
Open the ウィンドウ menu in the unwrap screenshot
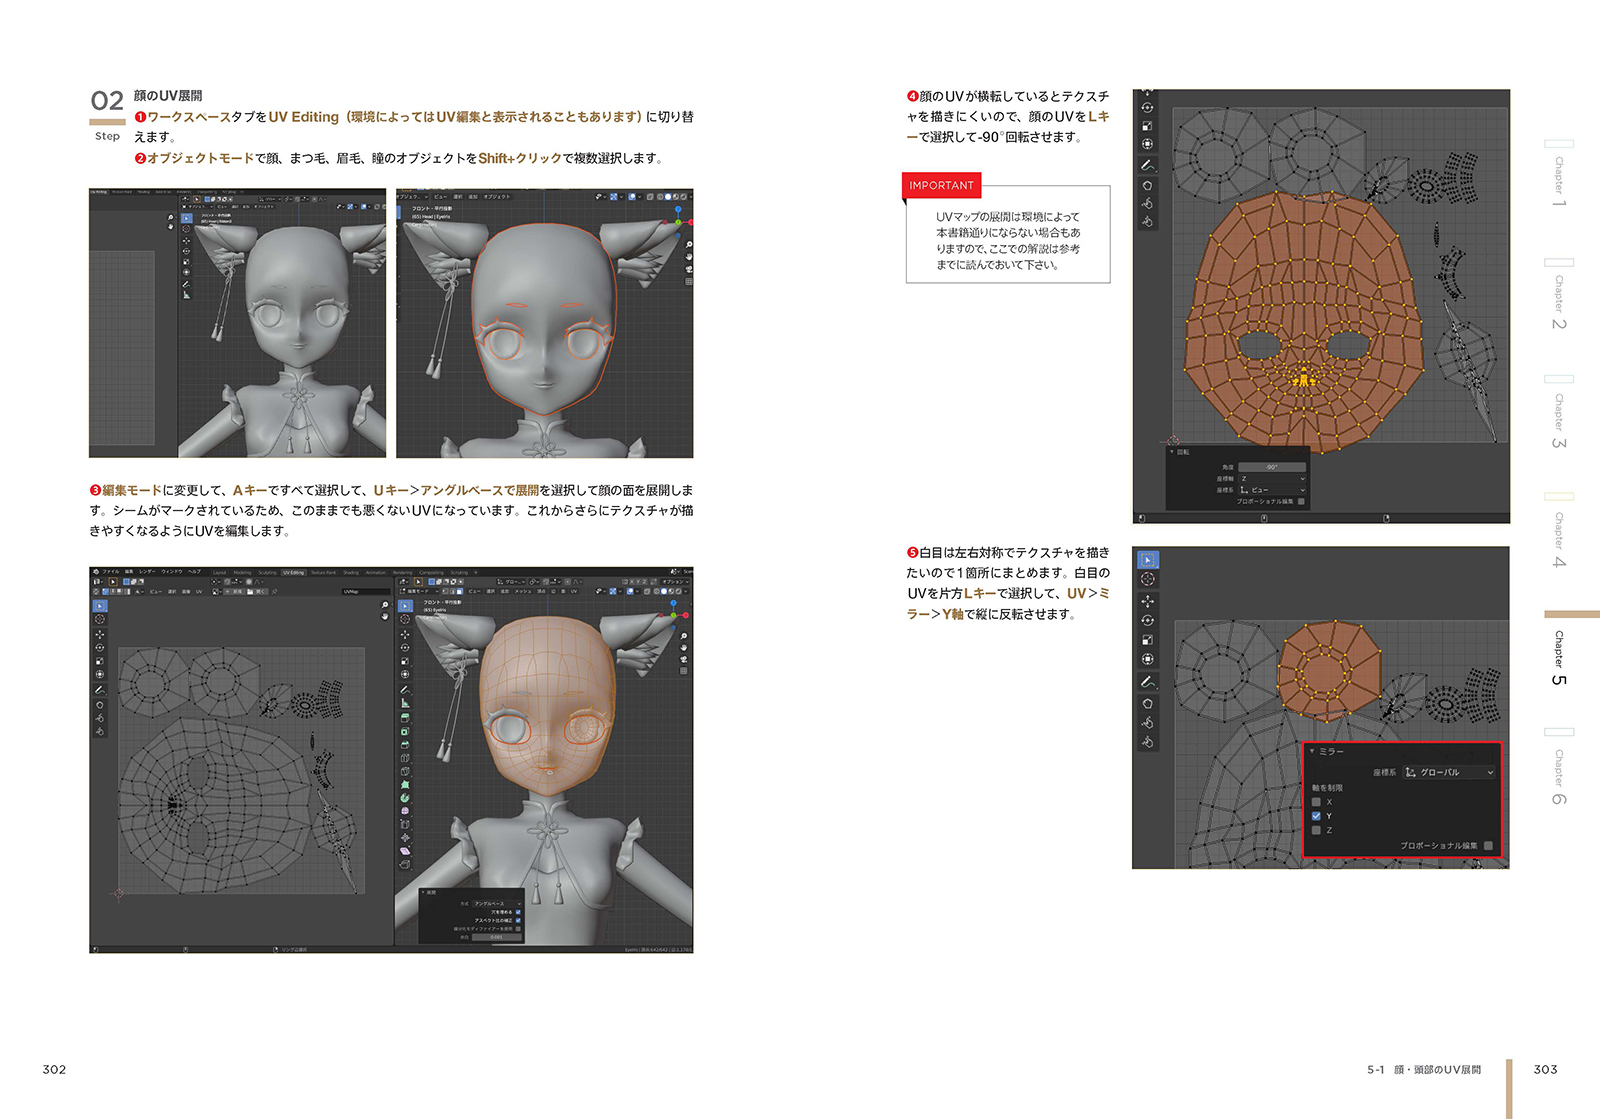[x=172, y=572]
